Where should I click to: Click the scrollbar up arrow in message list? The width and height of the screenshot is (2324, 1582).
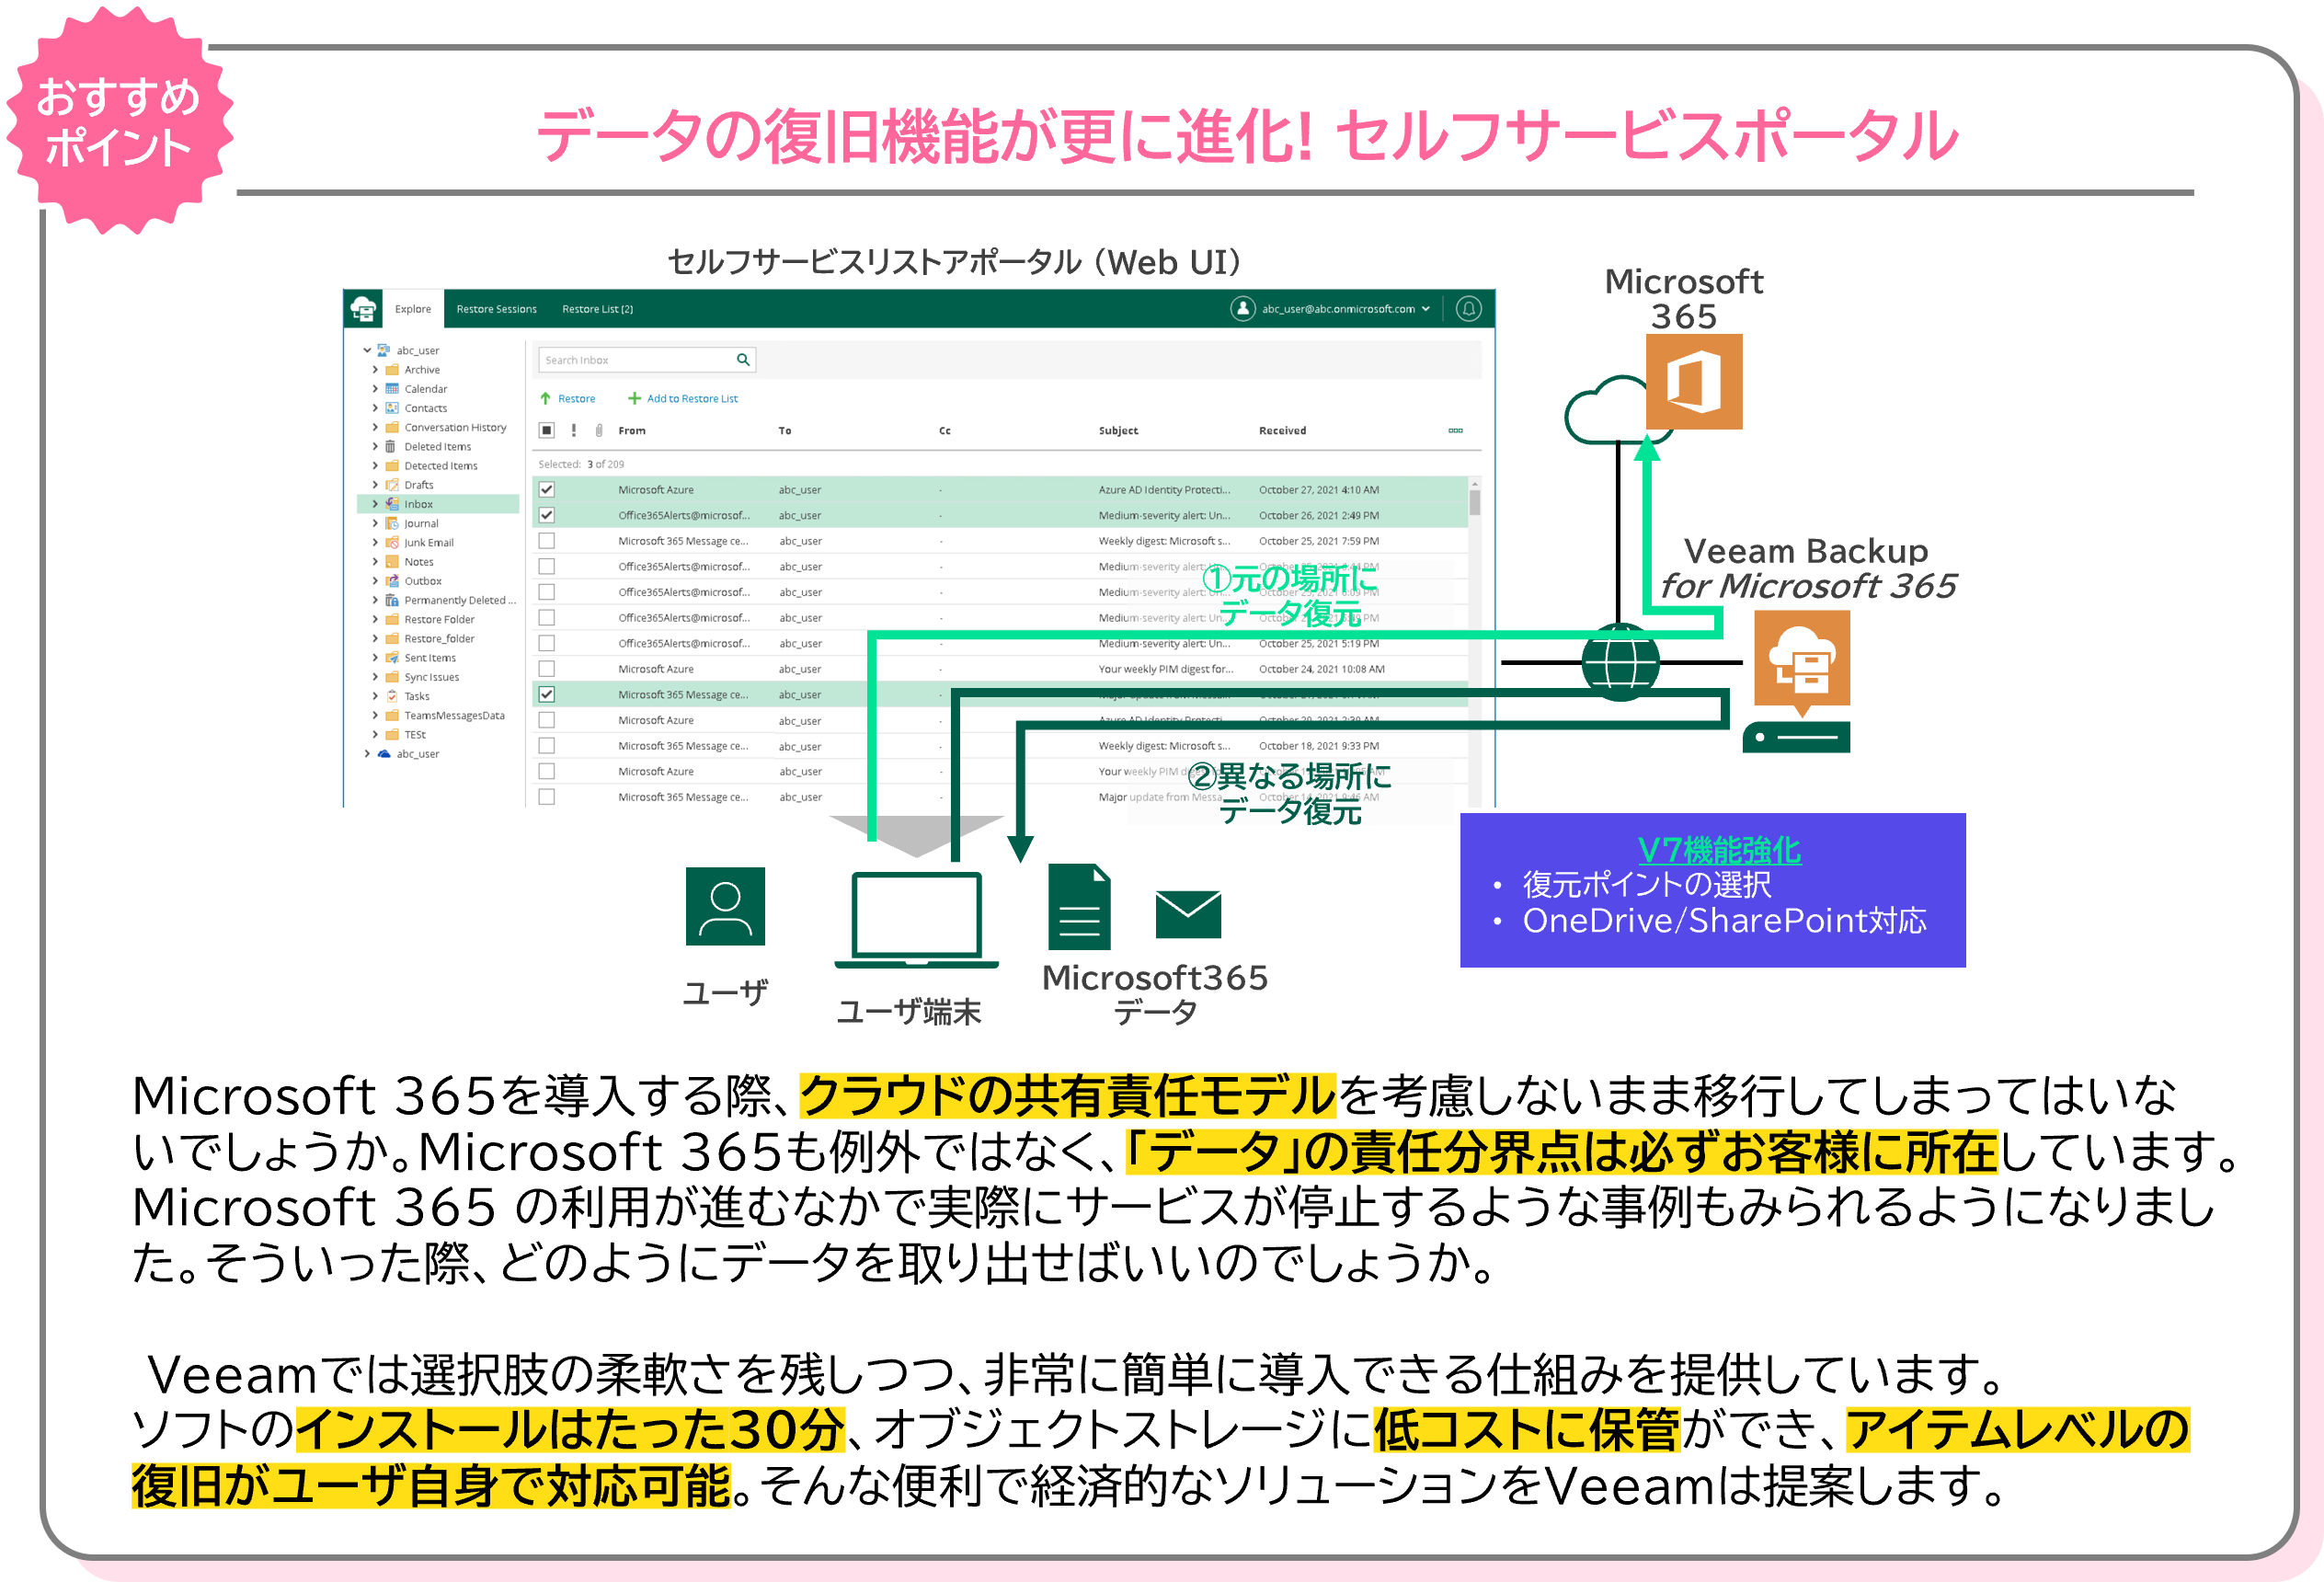(x=1475, y=484)
